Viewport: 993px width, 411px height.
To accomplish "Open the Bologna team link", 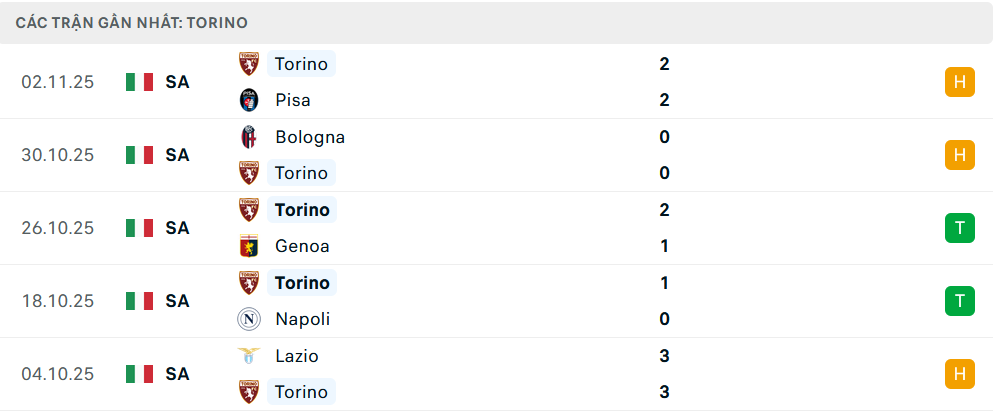I will (x=309, y=137).
